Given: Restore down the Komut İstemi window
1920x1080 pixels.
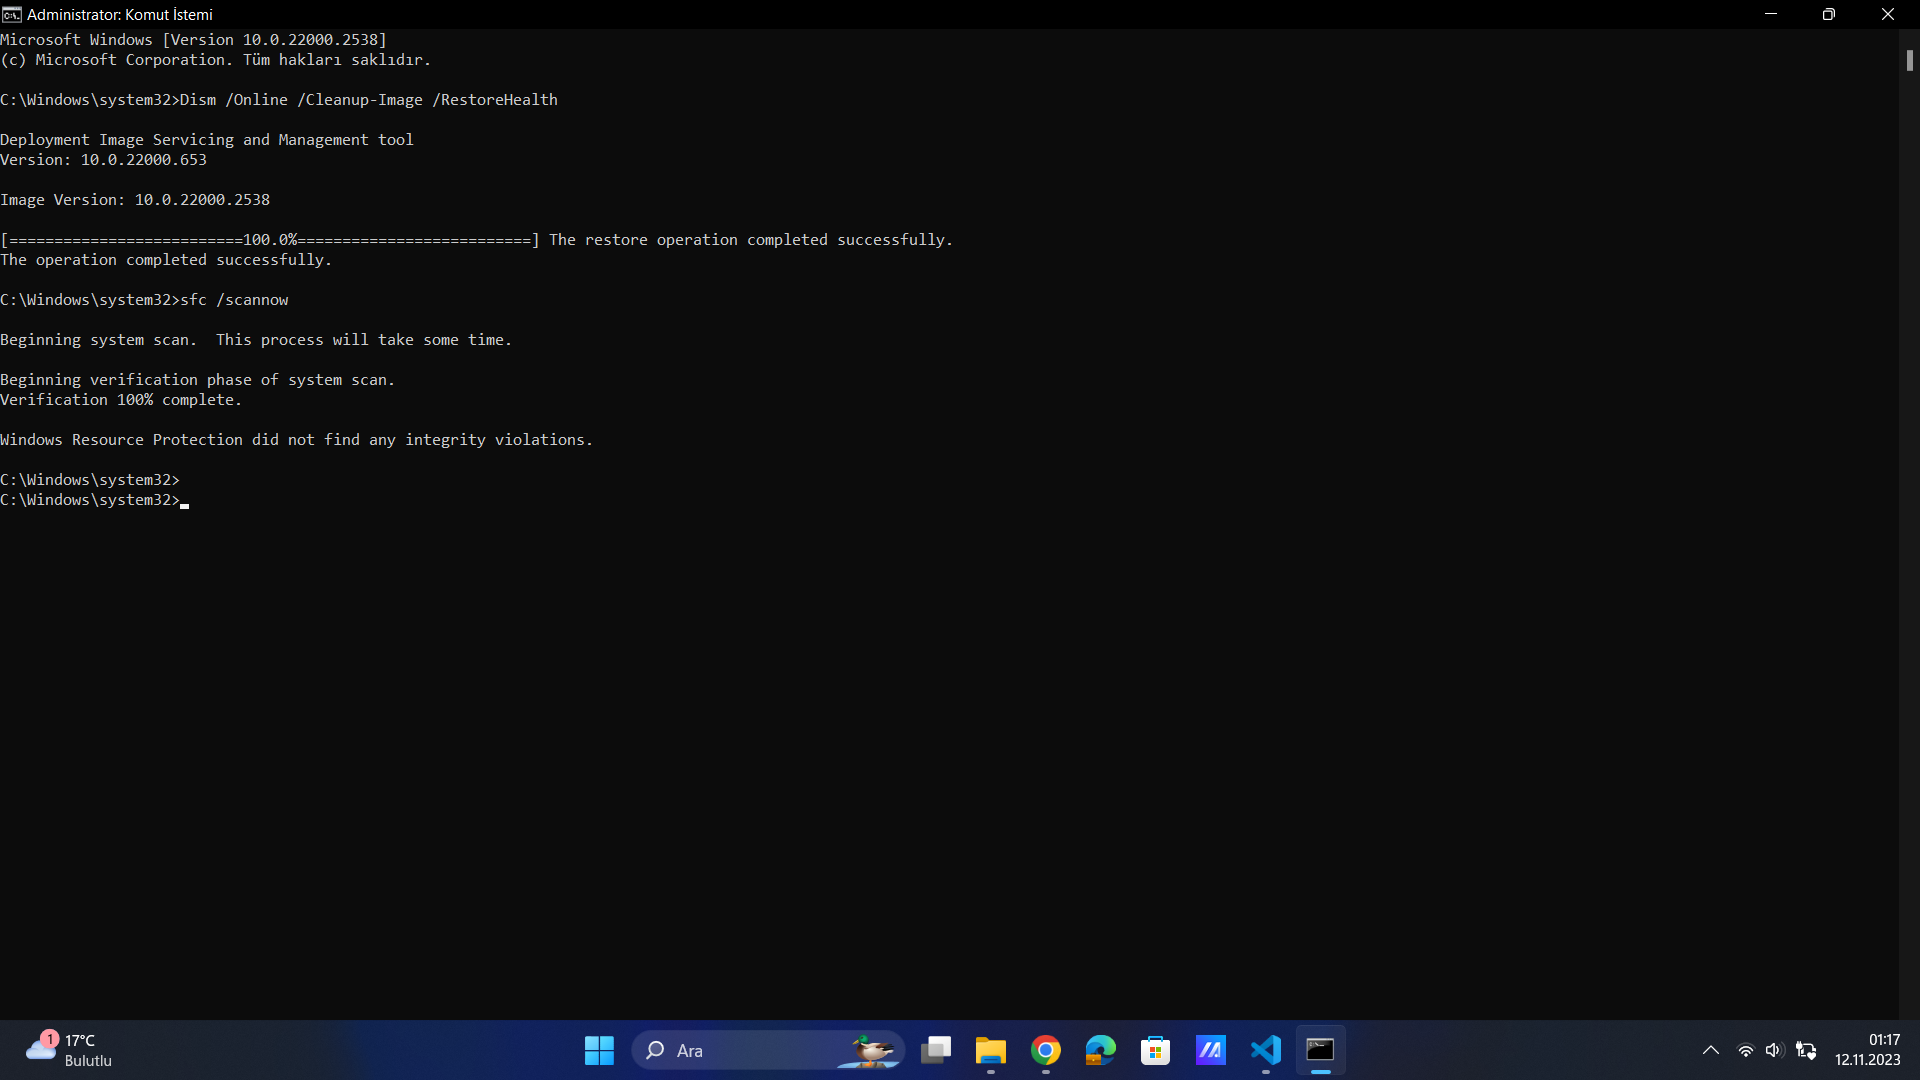Looking at the screenshot, I should pos(1829,14).
